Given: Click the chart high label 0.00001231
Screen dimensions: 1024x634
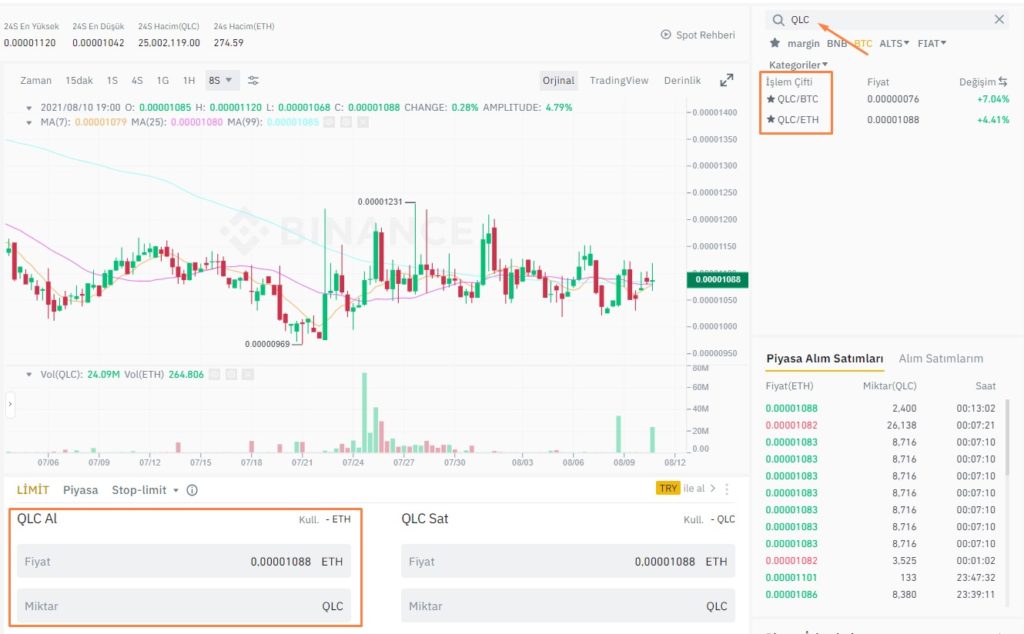Looking at the screenshot, I should [380, 202].
